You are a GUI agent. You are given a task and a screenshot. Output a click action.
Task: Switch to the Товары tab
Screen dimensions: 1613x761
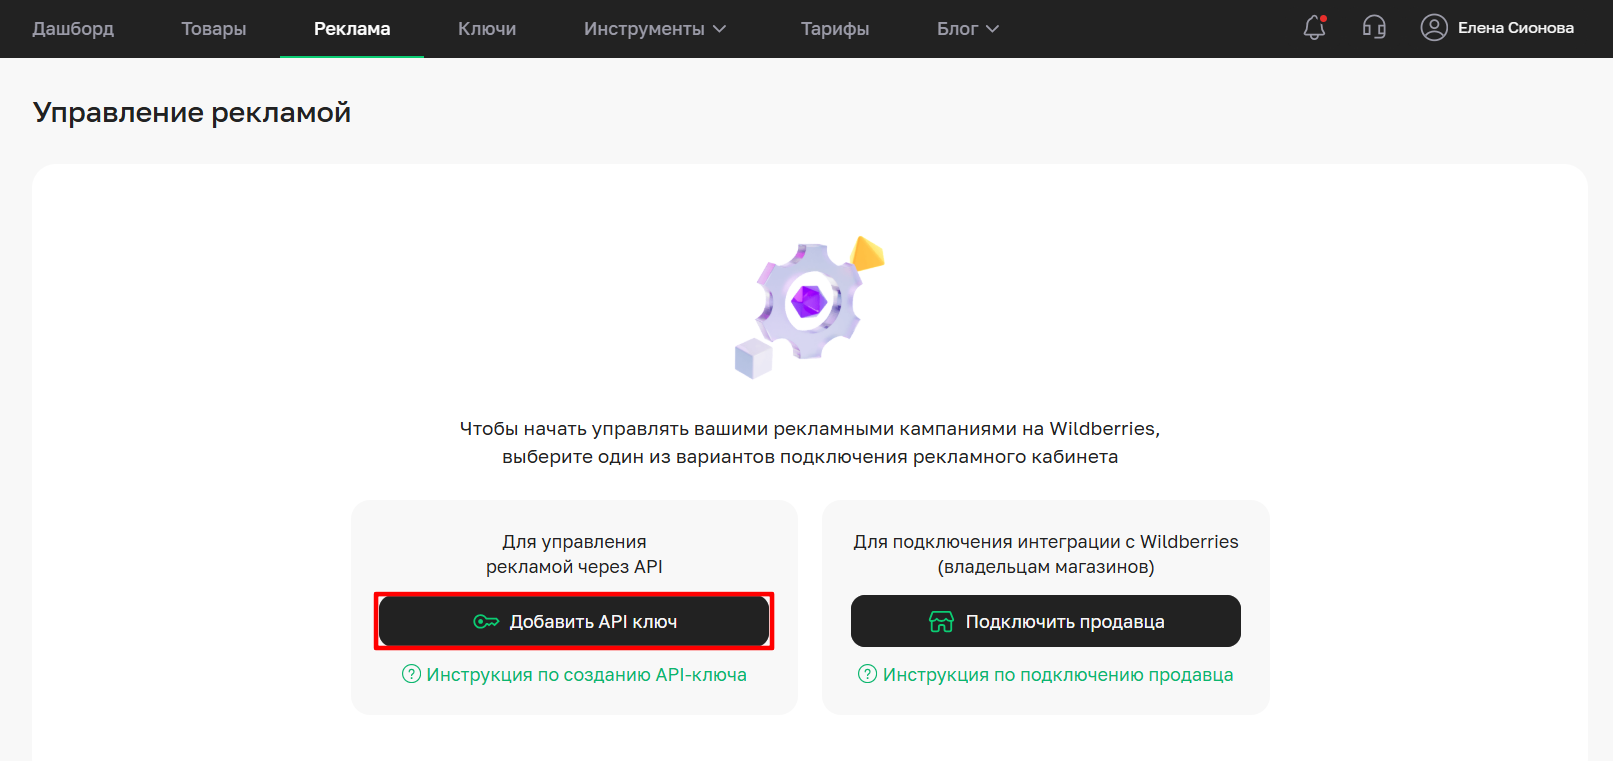213,29
